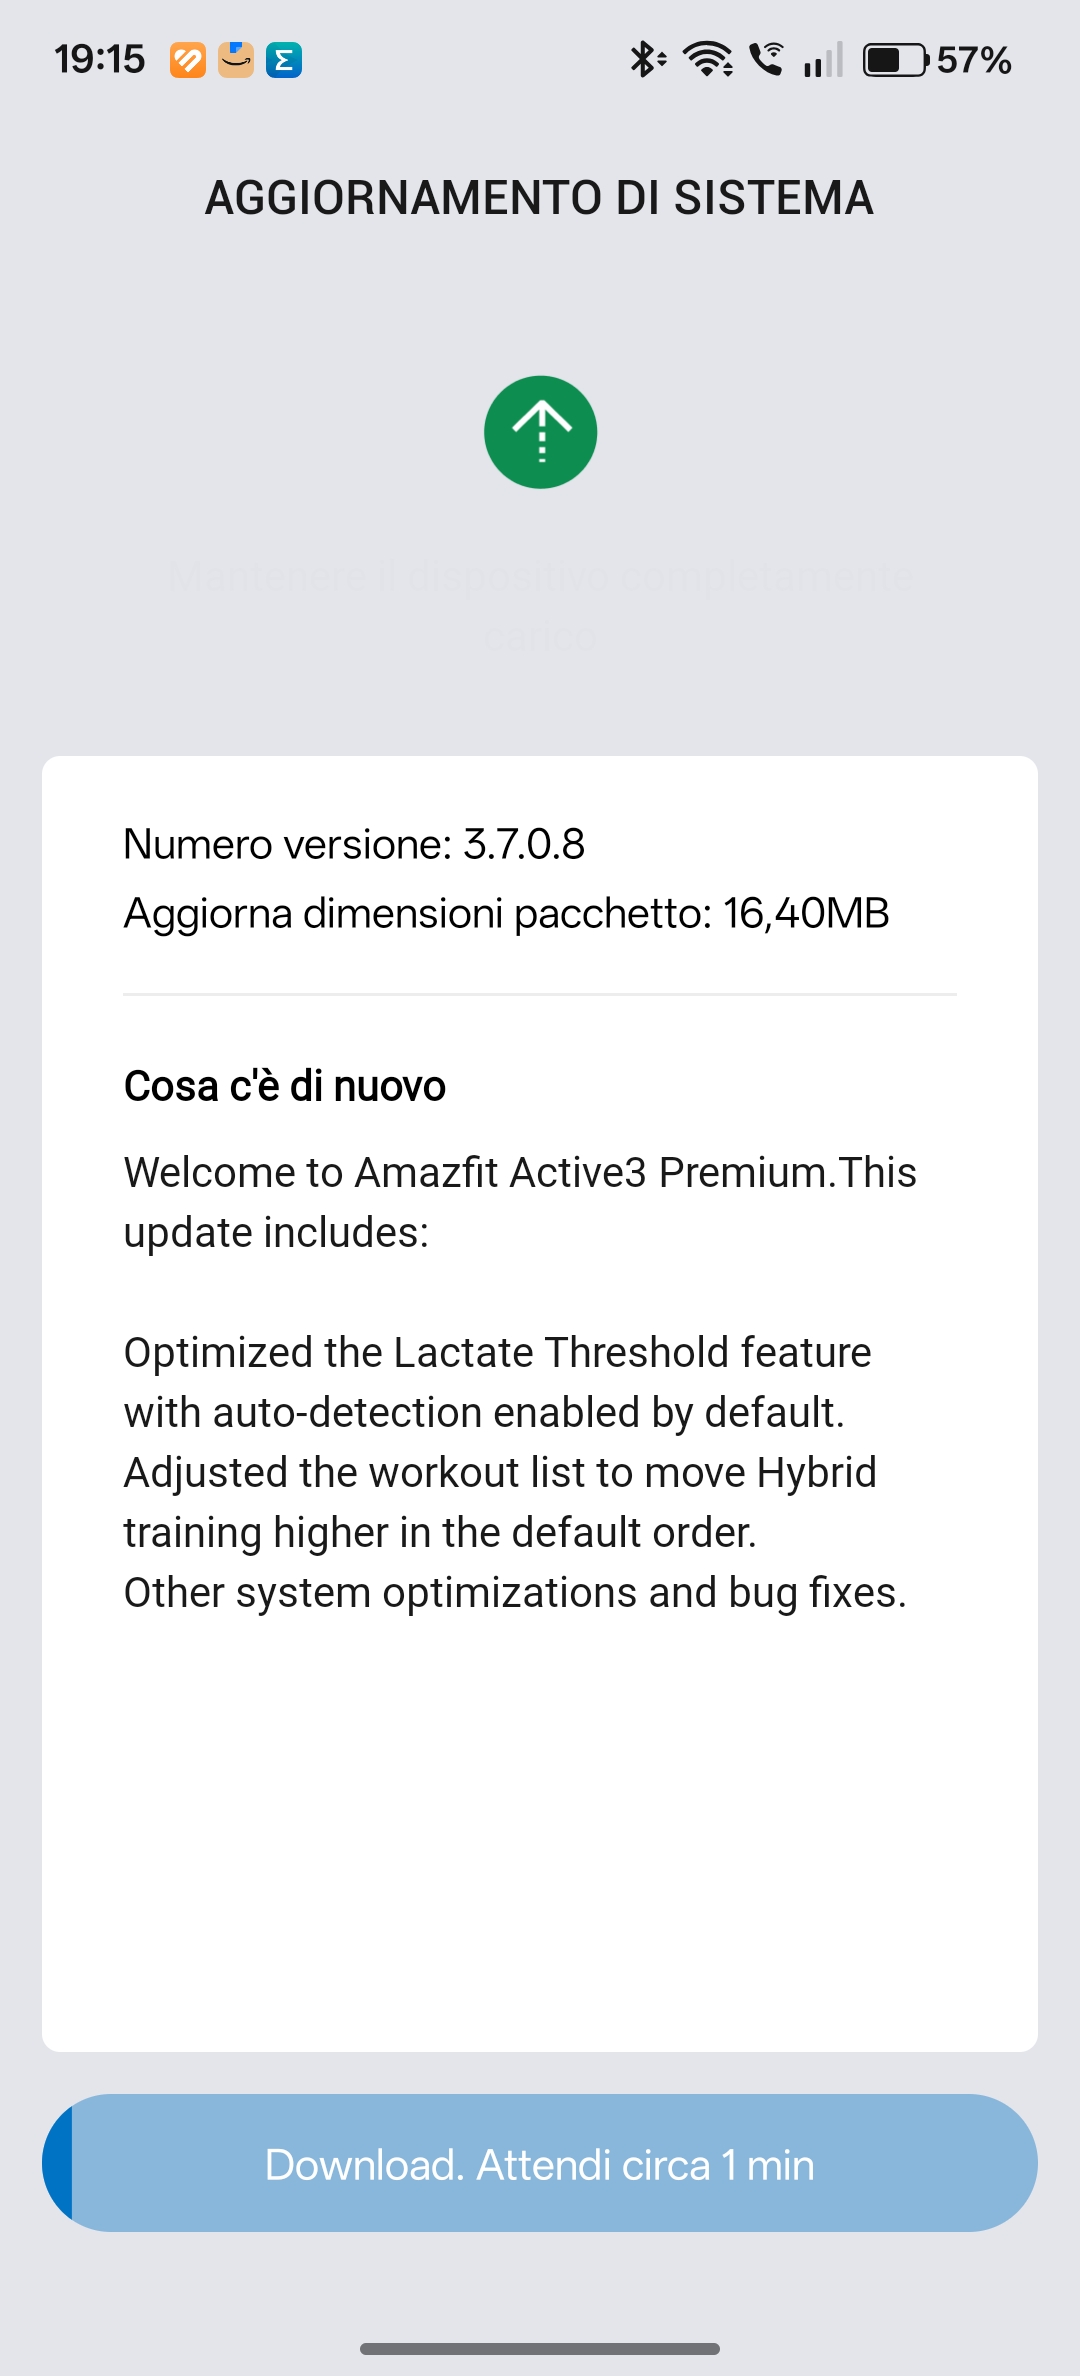This screenshot has width=1080, height=2376.
Task: Tap the Amazon notification icon
Action: (236, 60)
